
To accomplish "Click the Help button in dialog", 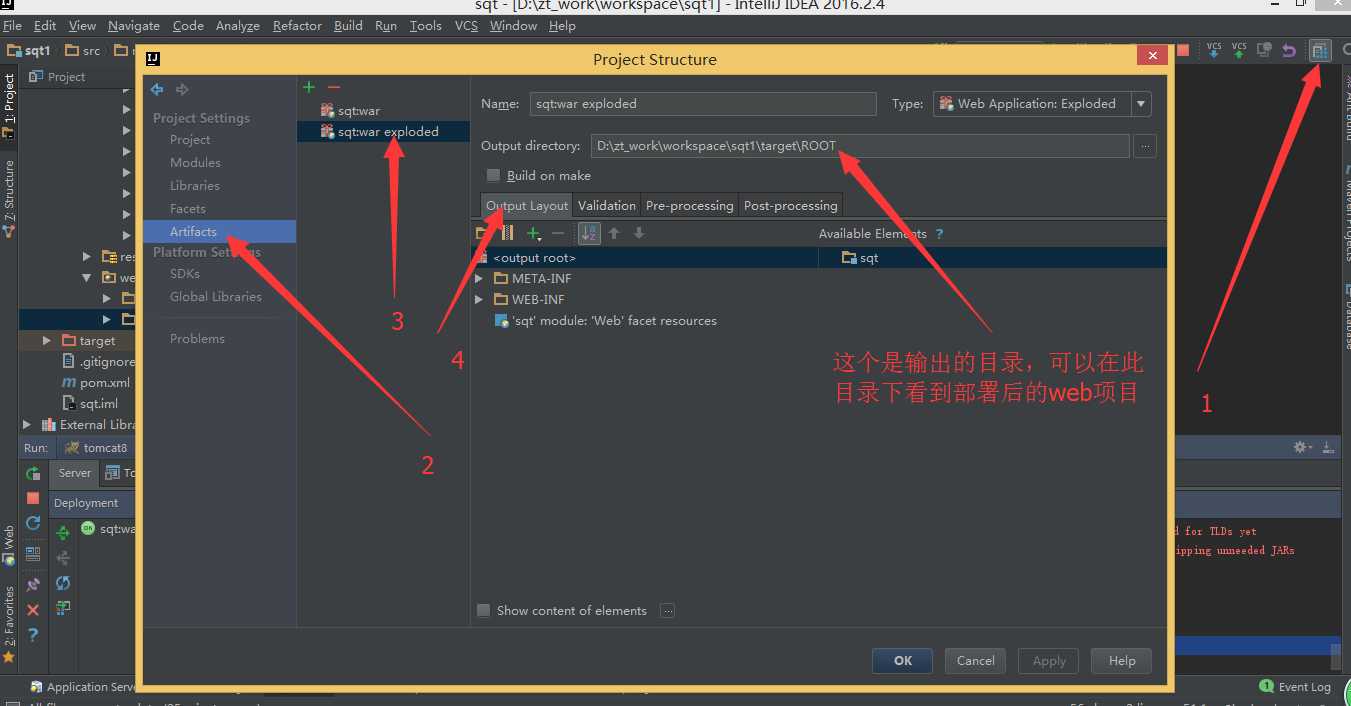I will point(1122,661).
